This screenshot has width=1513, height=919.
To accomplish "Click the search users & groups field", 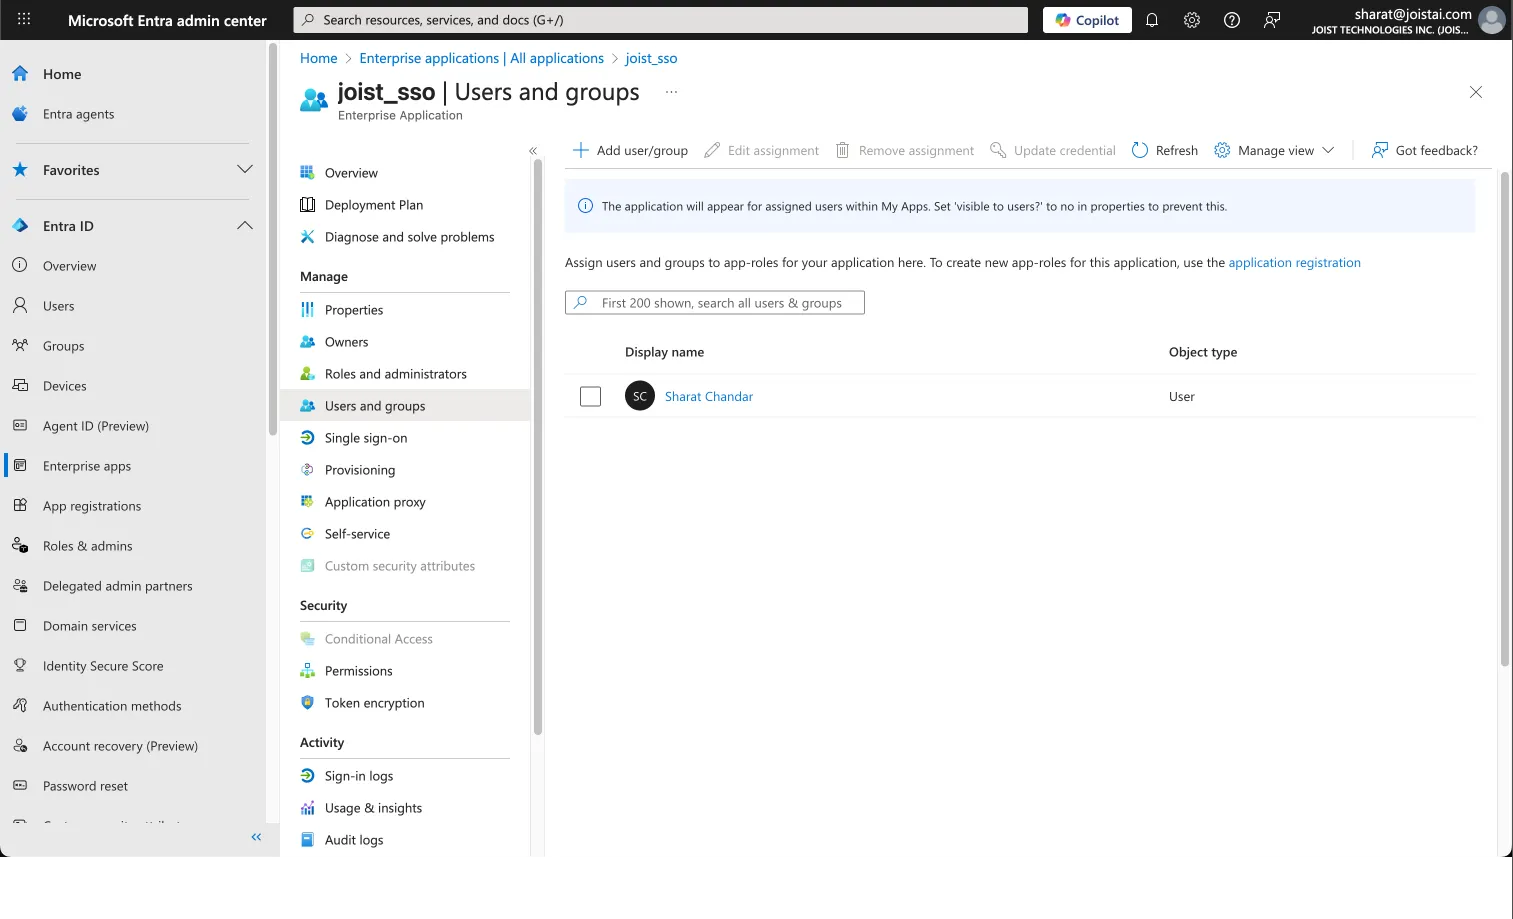I will 715,303.
